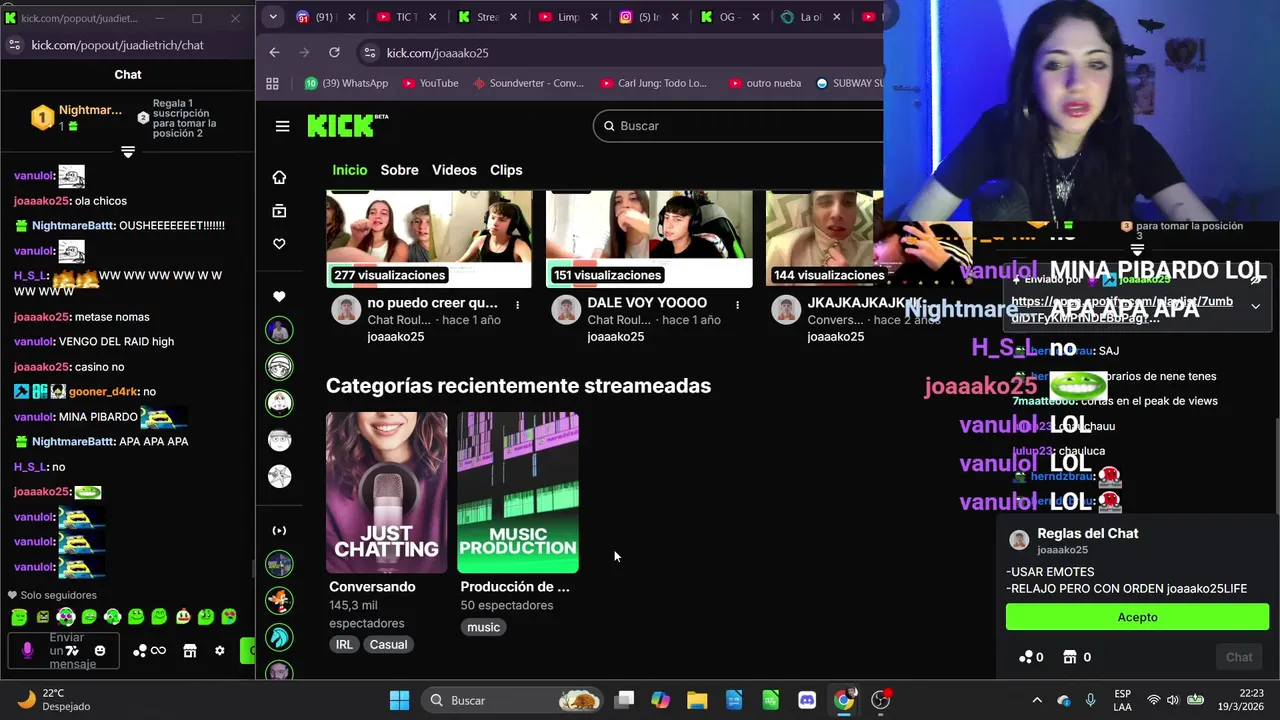Viewport: 1280px width, 720px height.
Task: Click the music tag under Producción de
Action: point(483,627)
